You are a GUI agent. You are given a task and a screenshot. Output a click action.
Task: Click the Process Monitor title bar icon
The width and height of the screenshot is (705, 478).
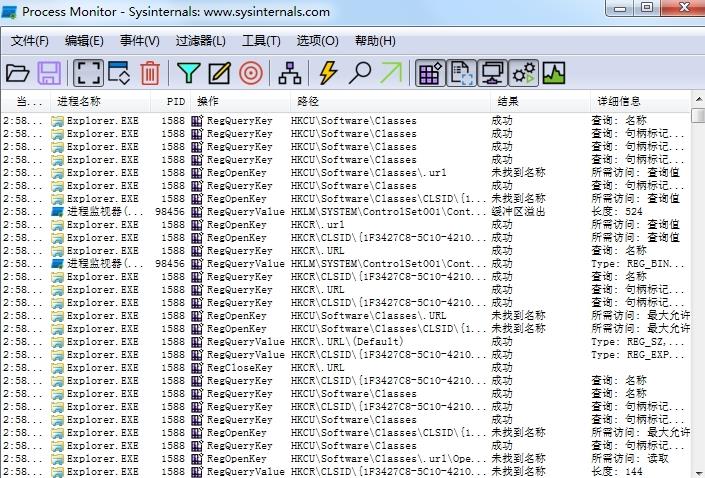(x=9, y=11)
